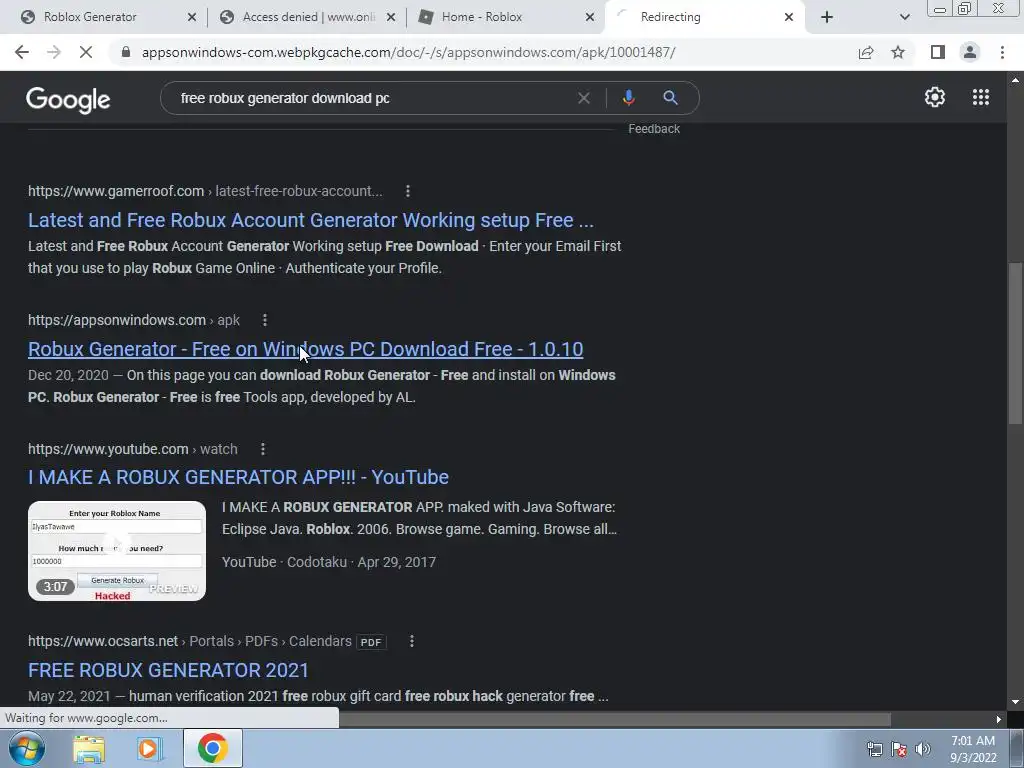Screen dimensions: 1024x768
Task: Open options for the appsonwindows.com result
Action: [x=264, y=320]
